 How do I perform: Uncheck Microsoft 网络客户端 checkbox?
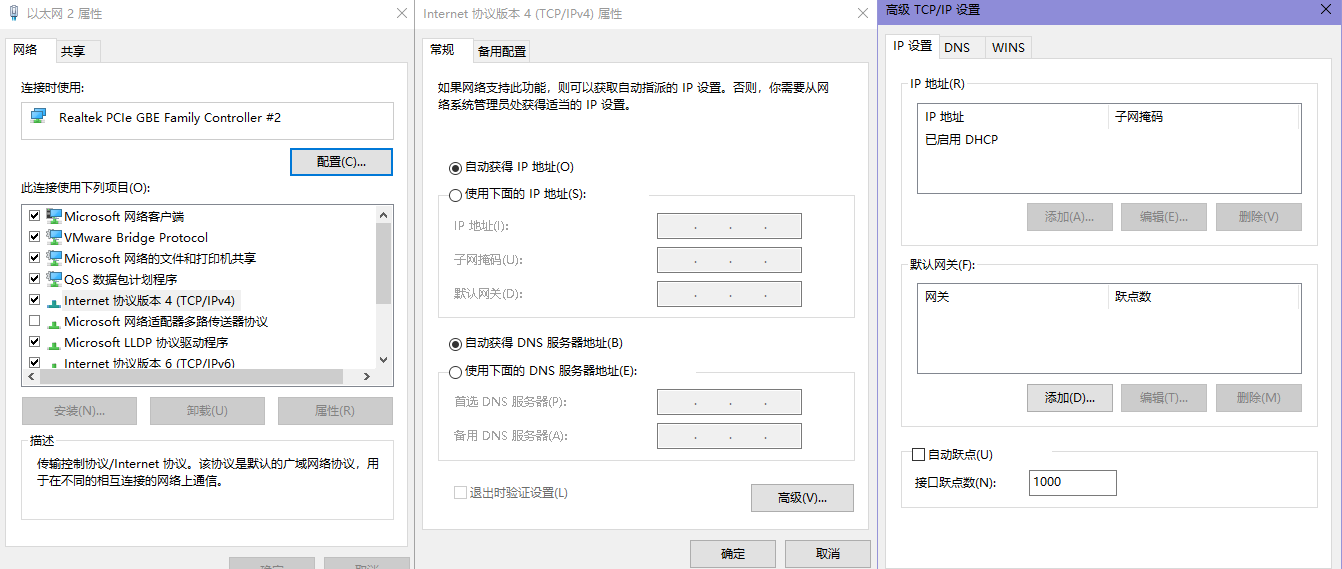pyautogui.click(x=35, y=216)
